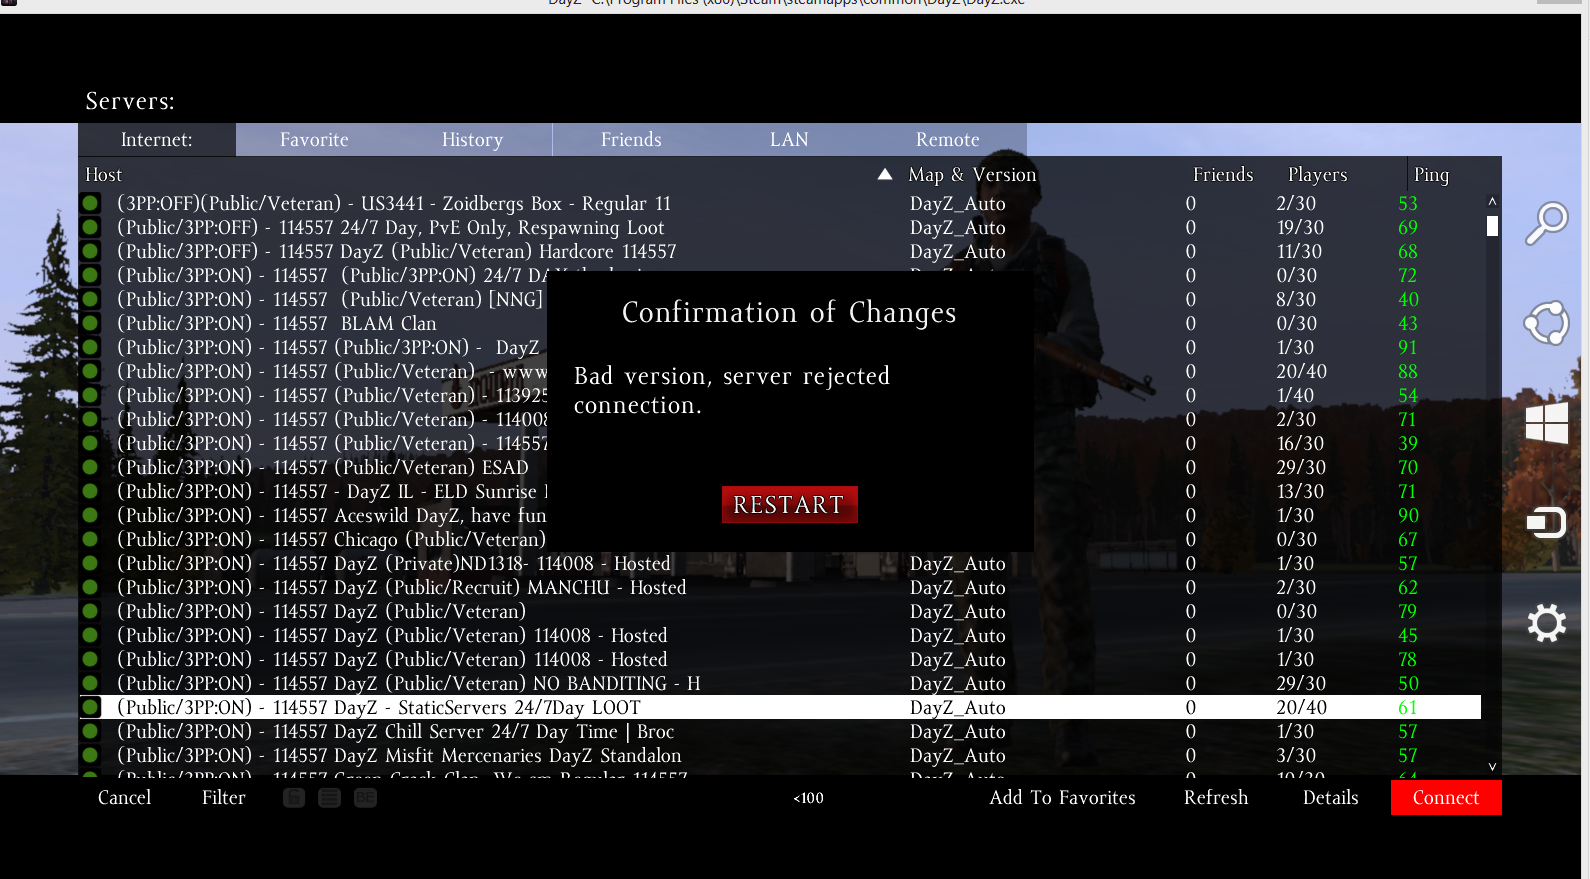Select Chill Server 24/7 Day Time row

[x=780, y=731]
